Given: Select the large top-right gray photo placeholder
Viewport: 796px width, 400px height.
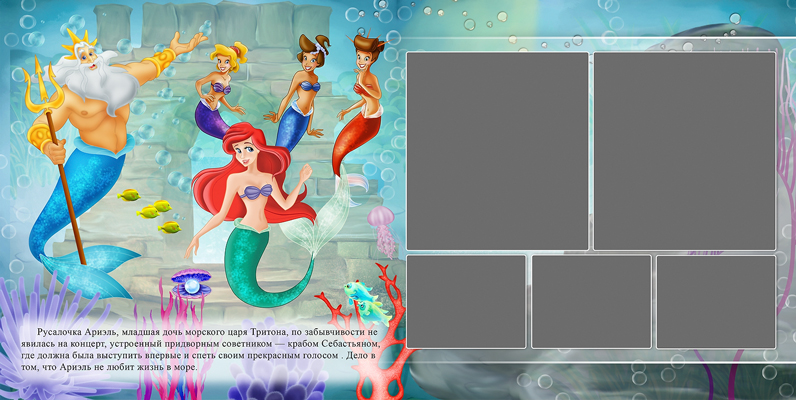Looking at the screenshot, I should 684,151.
